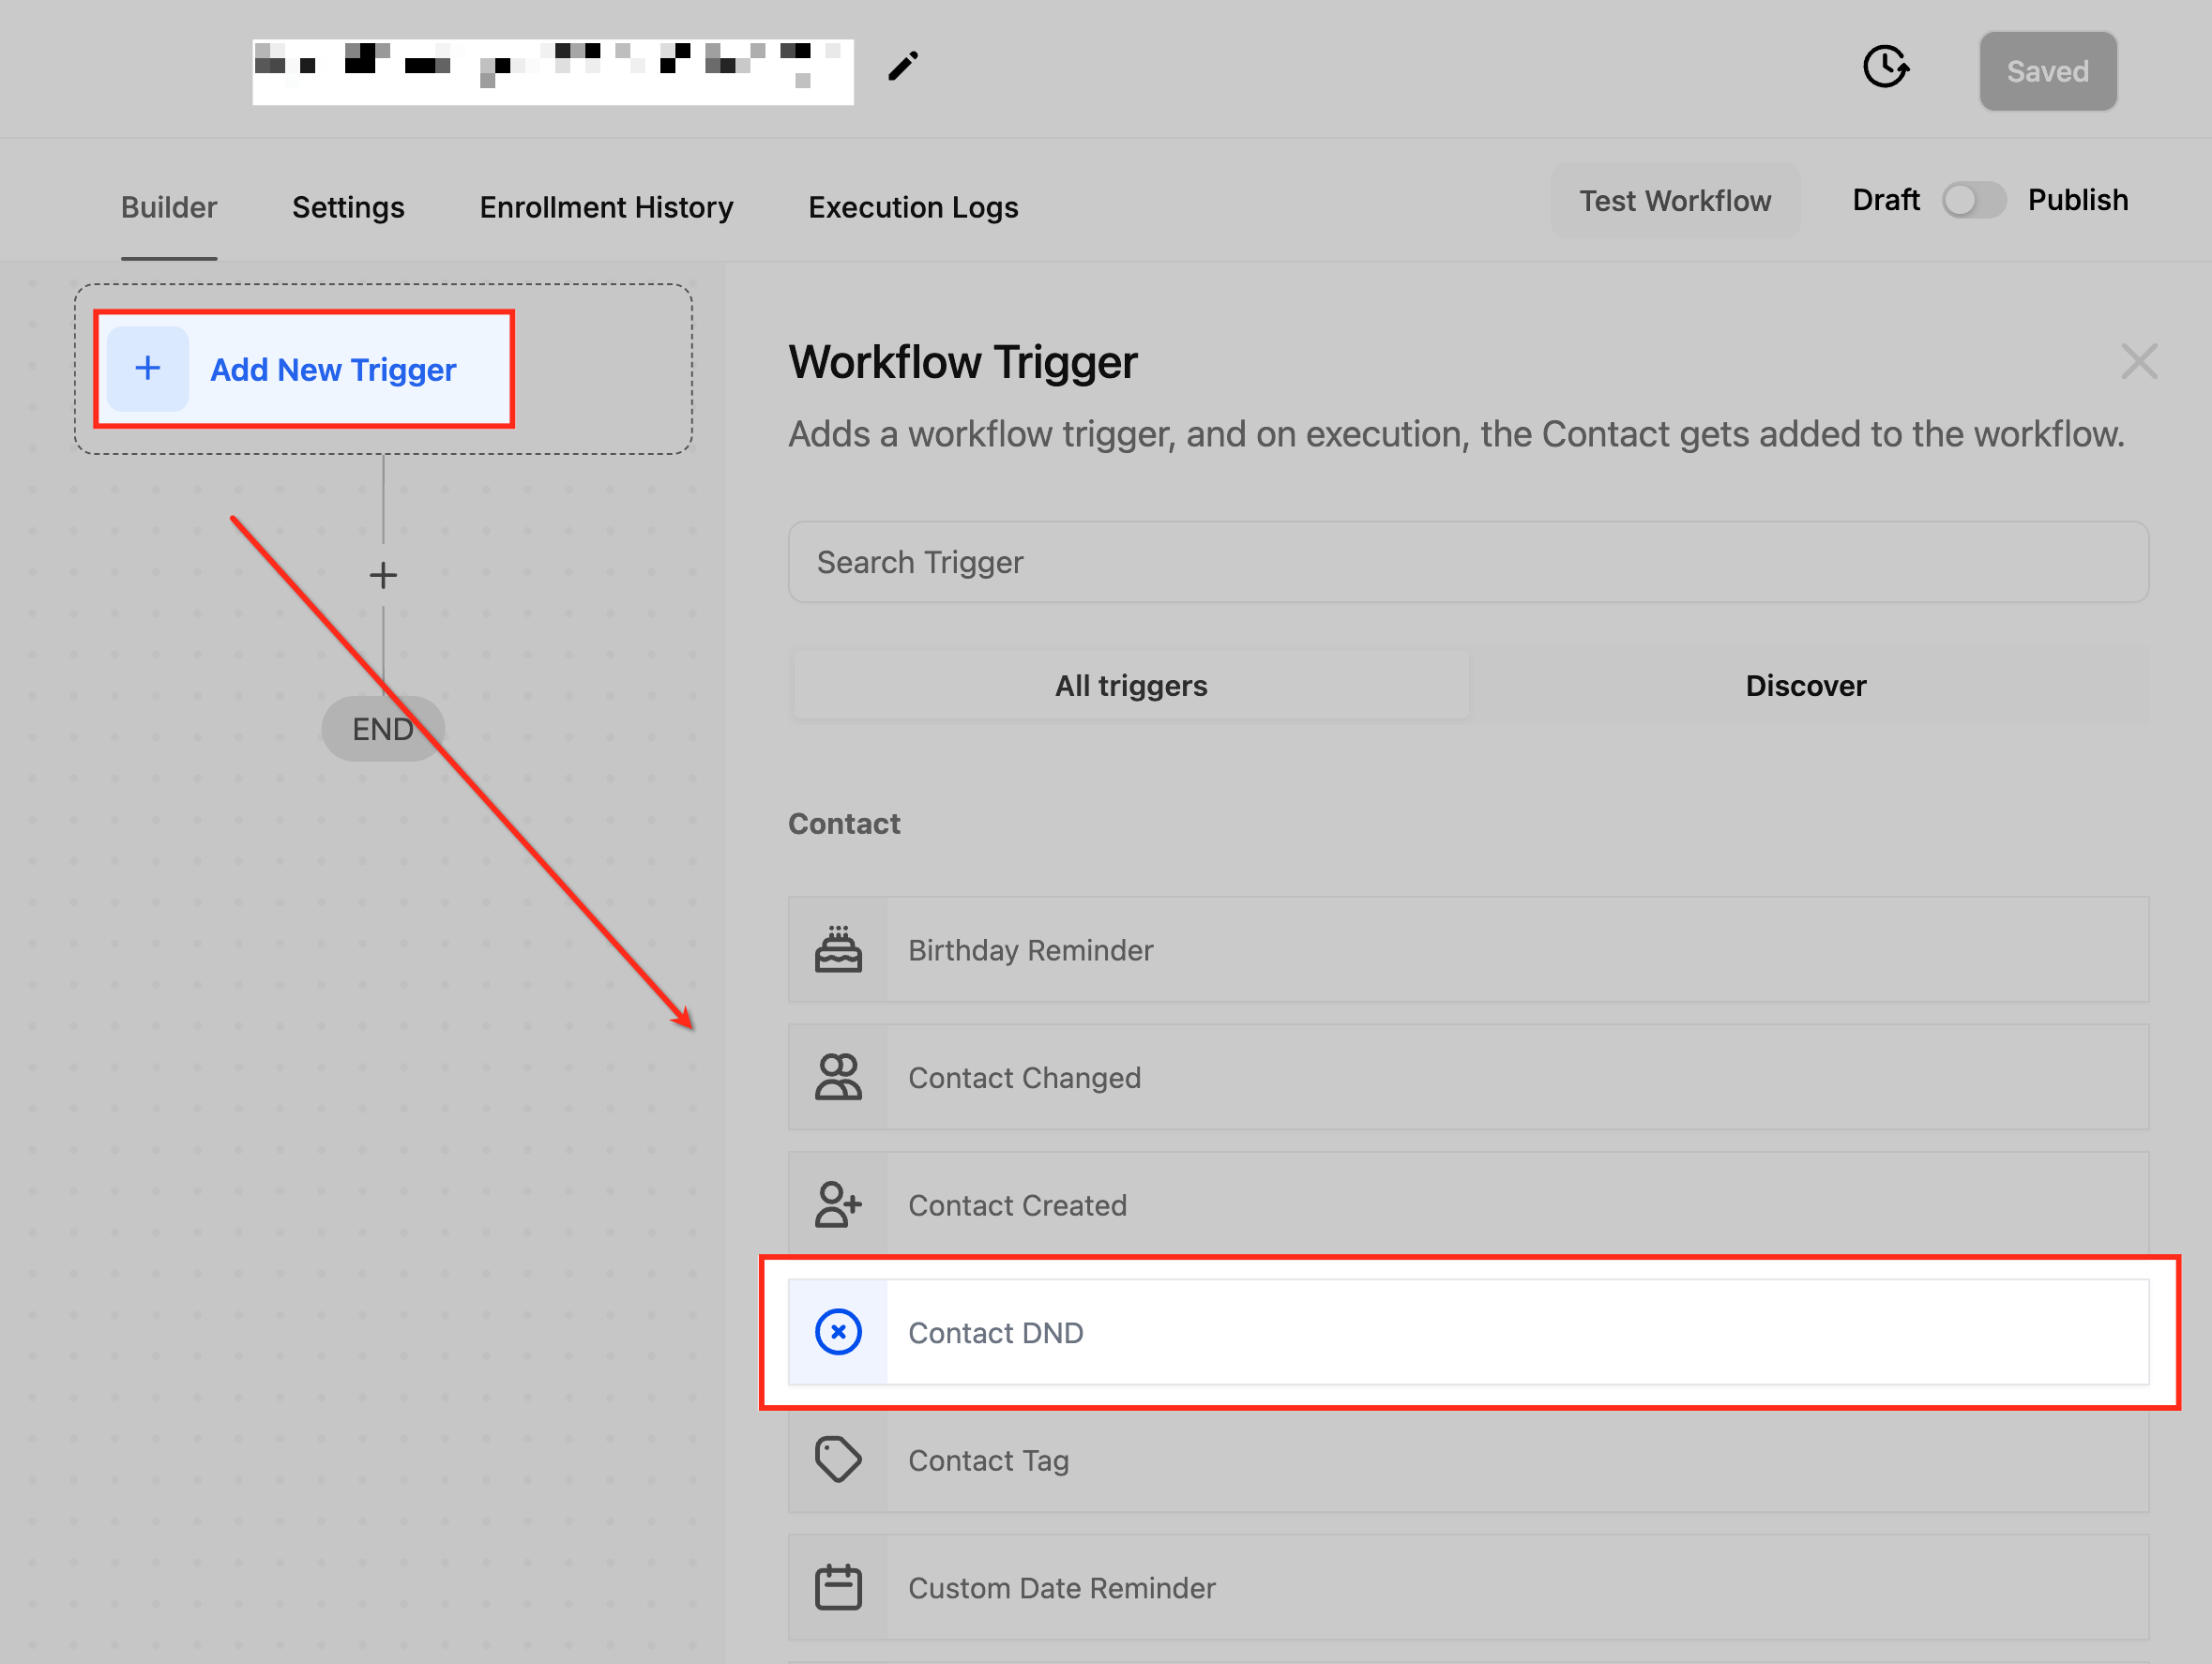Viewport: 2212px width, 1664px height.
Task: Click the Contact Created person-plus icon
Action: click(x=838, y=1204)
